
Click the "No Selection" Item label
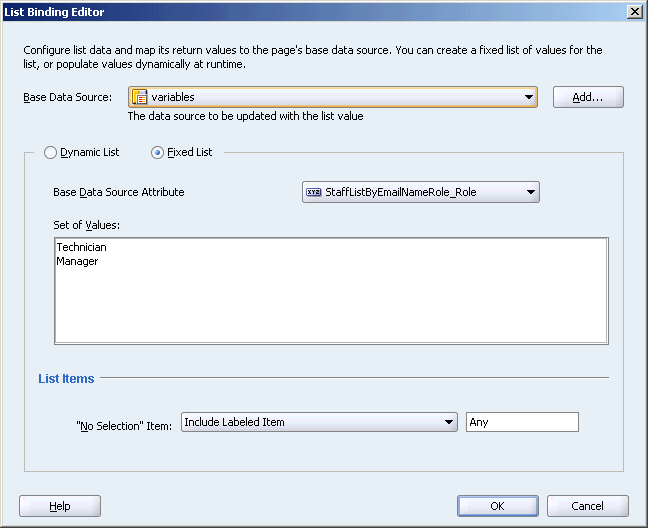[124, 426]
